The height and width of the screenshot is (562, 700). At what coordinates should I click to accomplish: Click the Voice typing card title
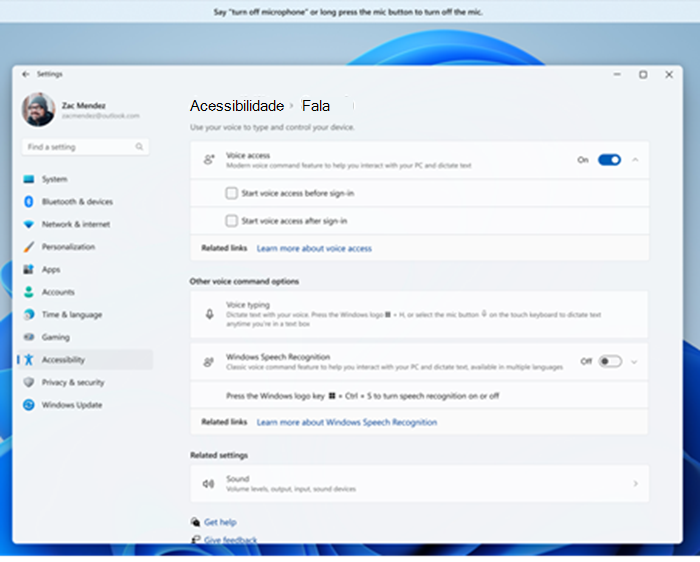tap(248, 305)
